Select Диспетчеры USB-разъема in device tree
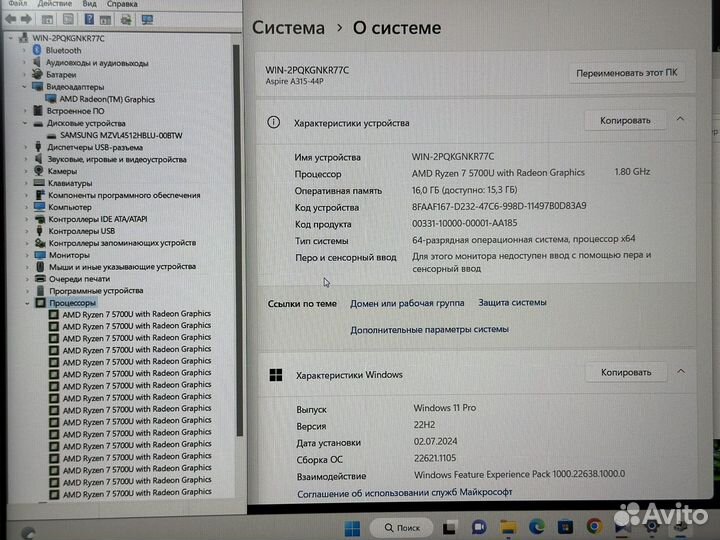Image resolution: width=720 pixels, height=540 pixels. tap(95, 147)
